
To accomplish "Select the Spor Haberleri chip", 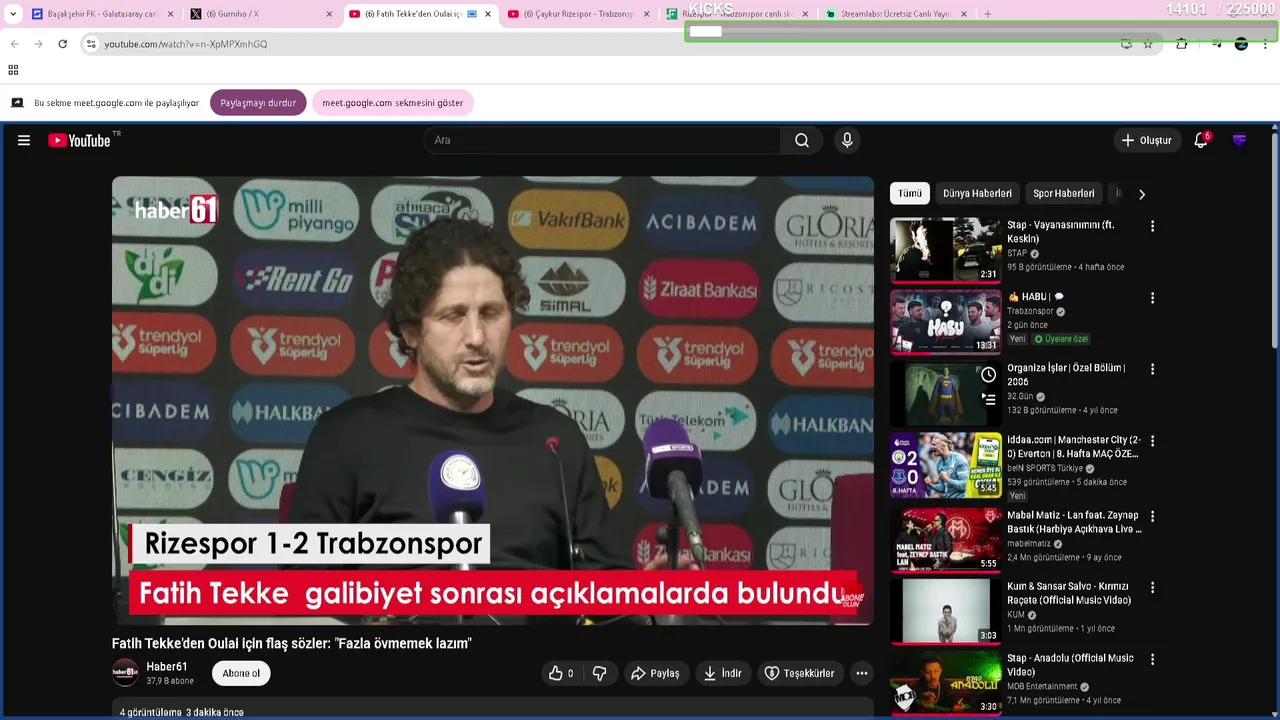I will [1064, 194].
